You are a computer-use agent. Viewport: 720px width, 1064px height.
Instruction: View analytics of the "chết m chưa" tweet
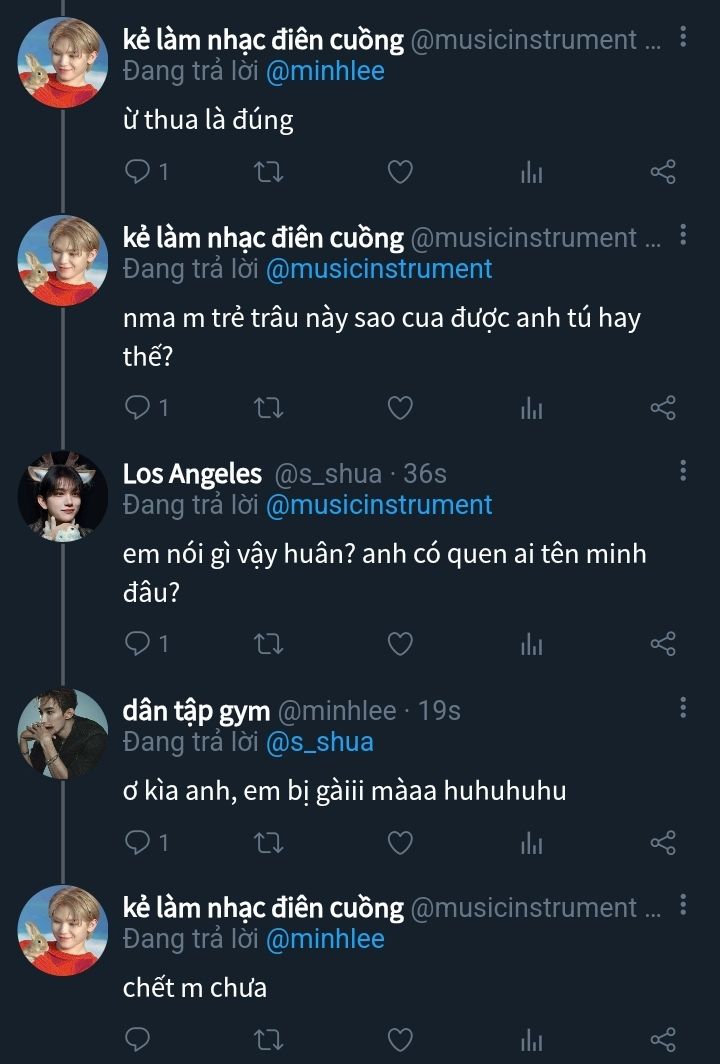point(531,1040)
